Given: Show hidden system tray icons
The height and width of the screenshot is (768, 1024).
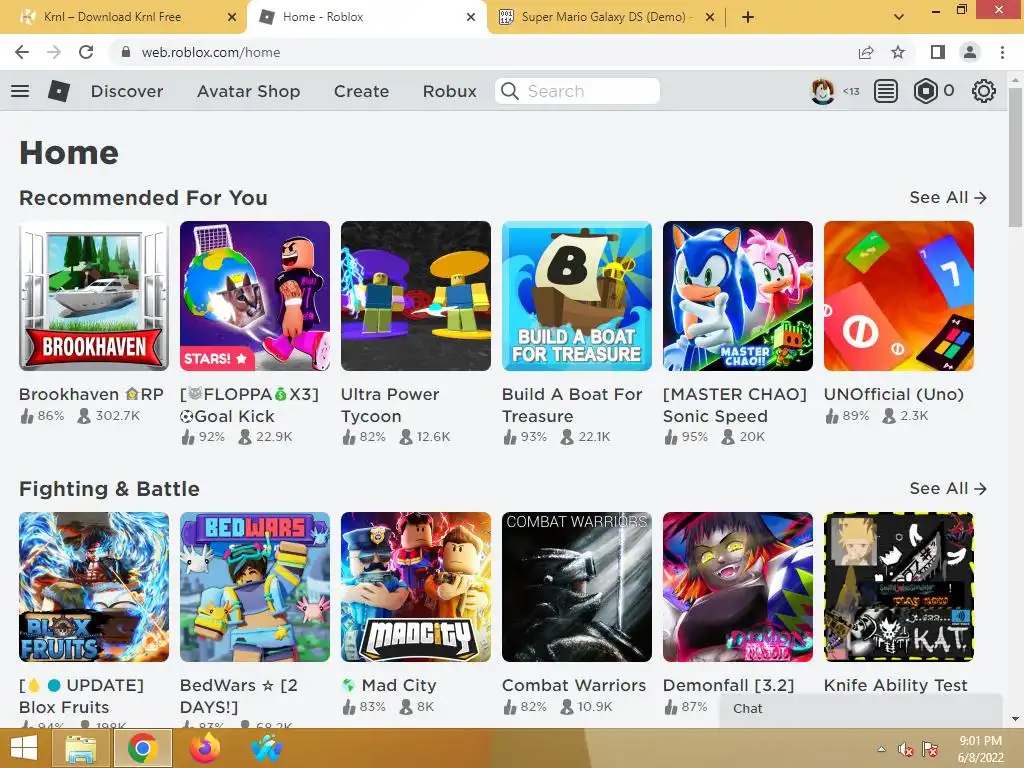Looking at the screenshot, I should (882, 749).
